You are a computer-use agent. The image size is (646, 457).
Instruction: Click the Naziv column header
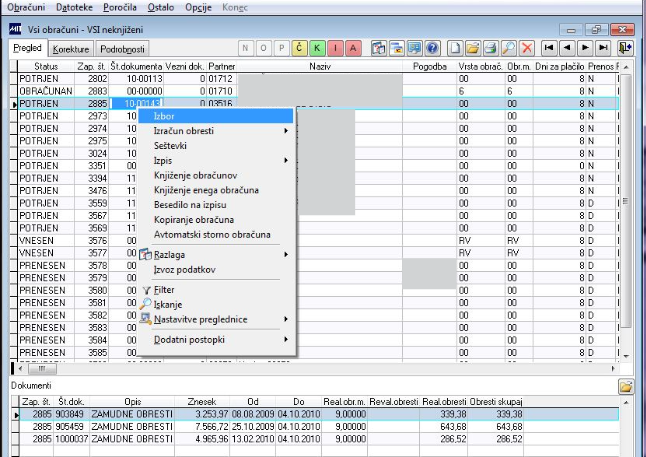[x=320, y=66]
